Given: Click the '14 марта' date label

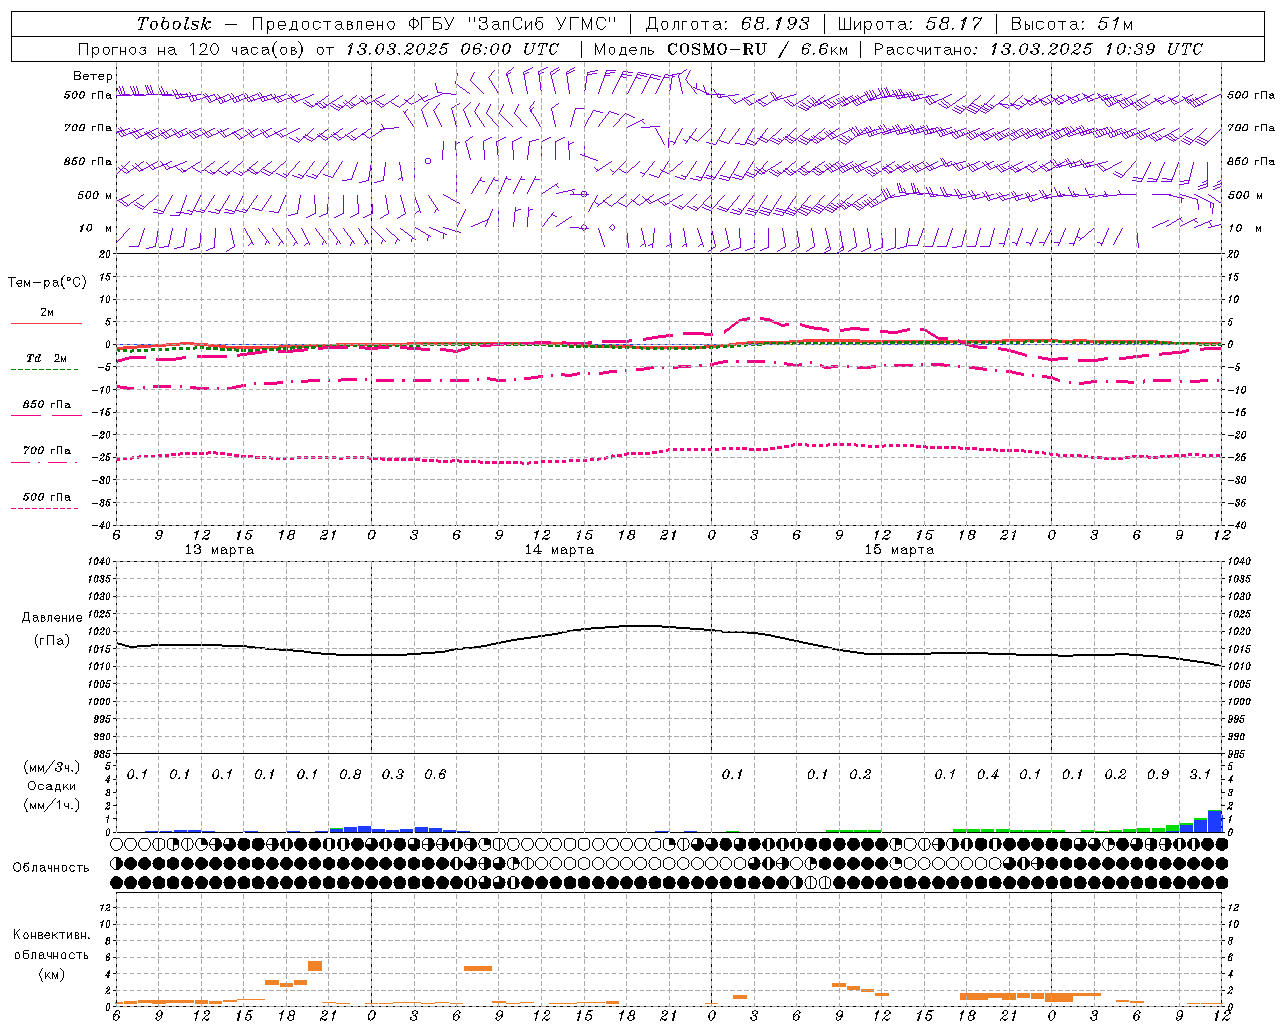Looking at the screenshot, I should click(x=559, y=549).
